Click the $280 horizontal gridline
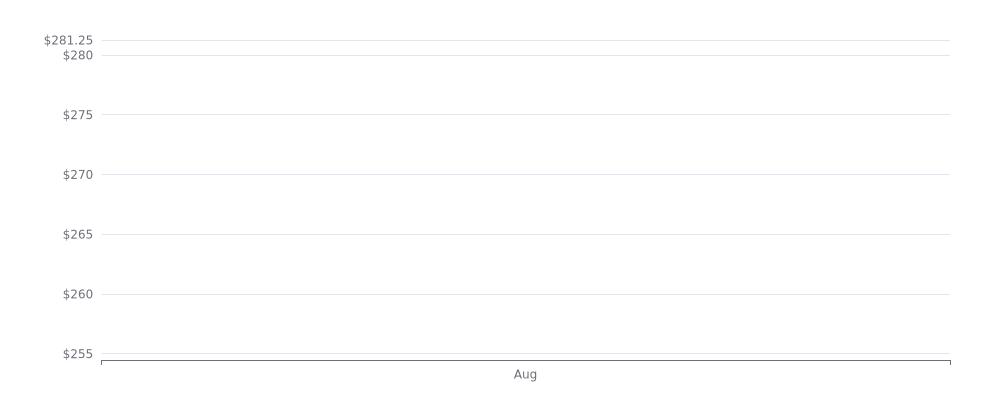The image size is (1000, 400). pyautogui.click(x=526, y=55)
